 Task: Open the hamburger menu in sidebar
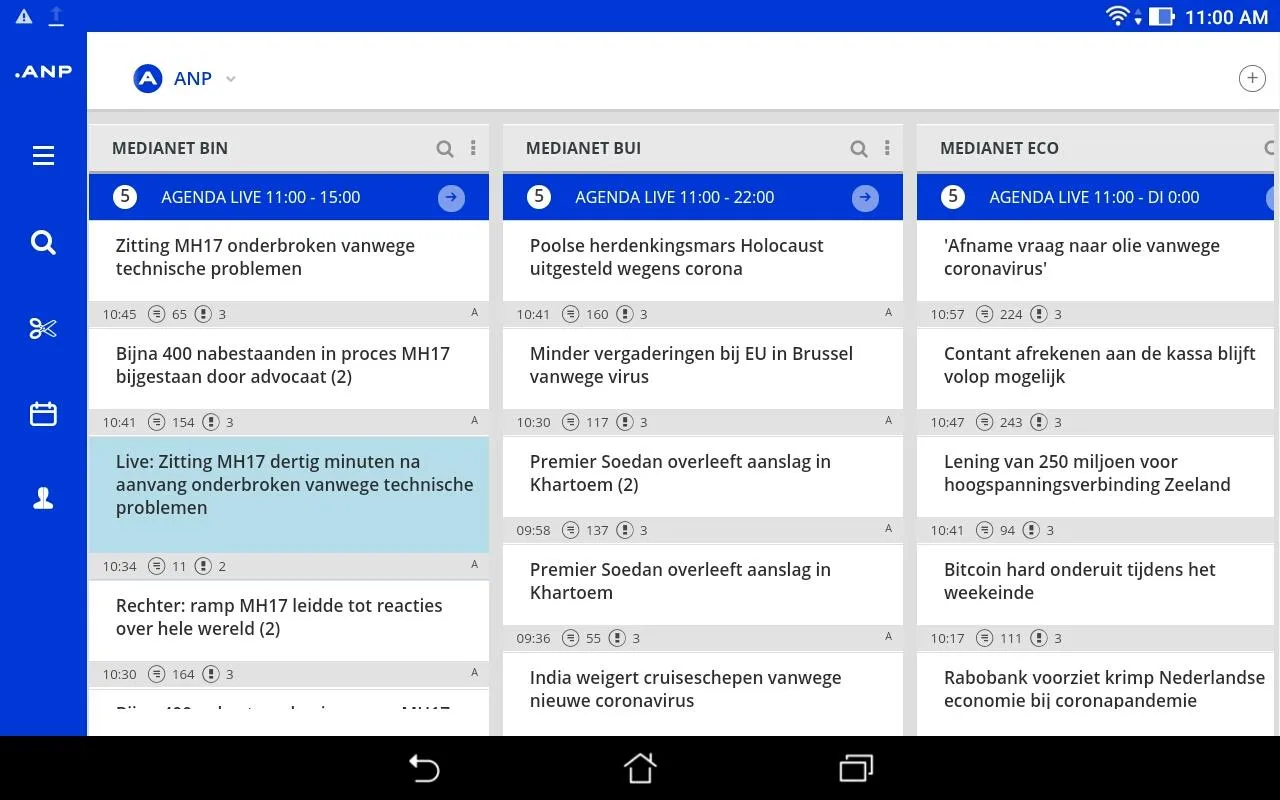[x=43, y=156]
